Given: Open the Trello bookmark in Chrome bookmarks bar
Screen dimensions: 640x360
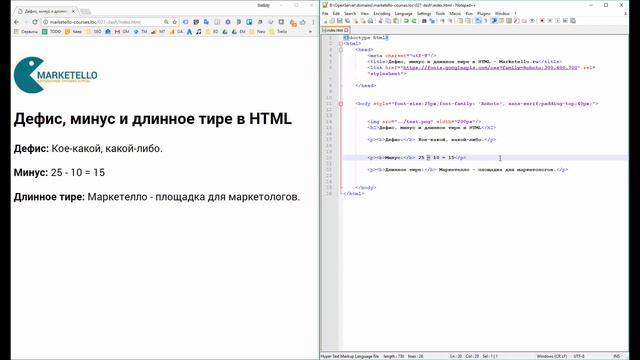Looking at the screenshot, I should pos(278,31).
